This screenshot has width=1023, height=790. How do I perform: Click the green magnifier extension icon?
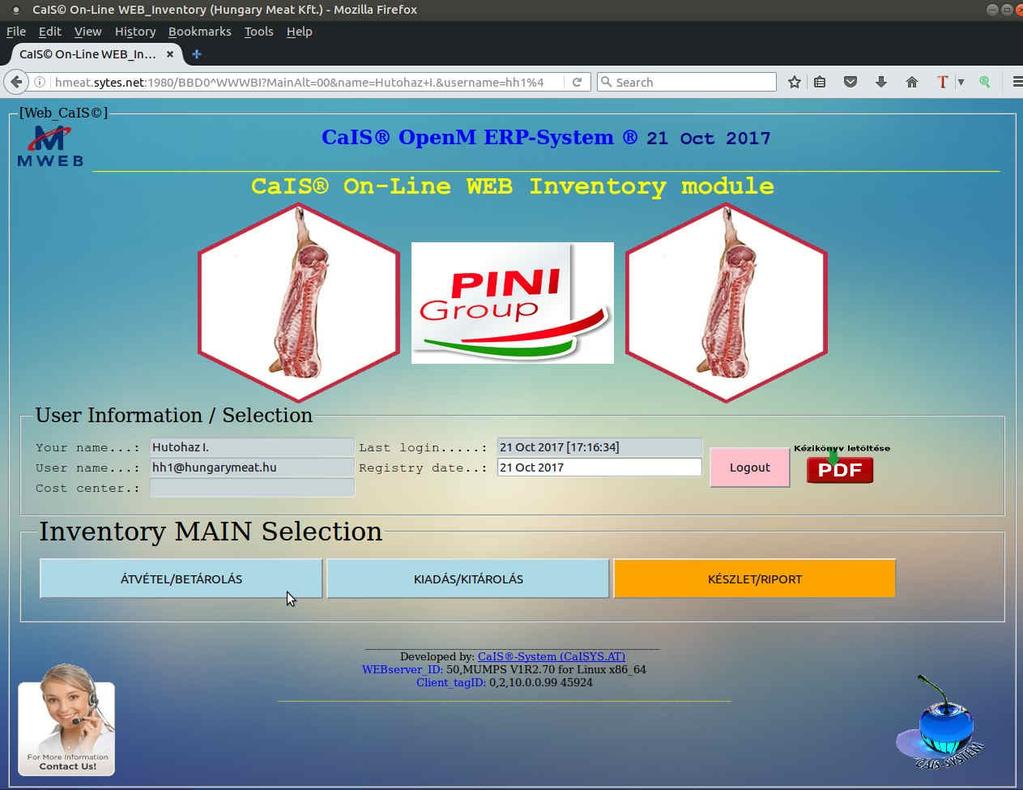point(985,82)
